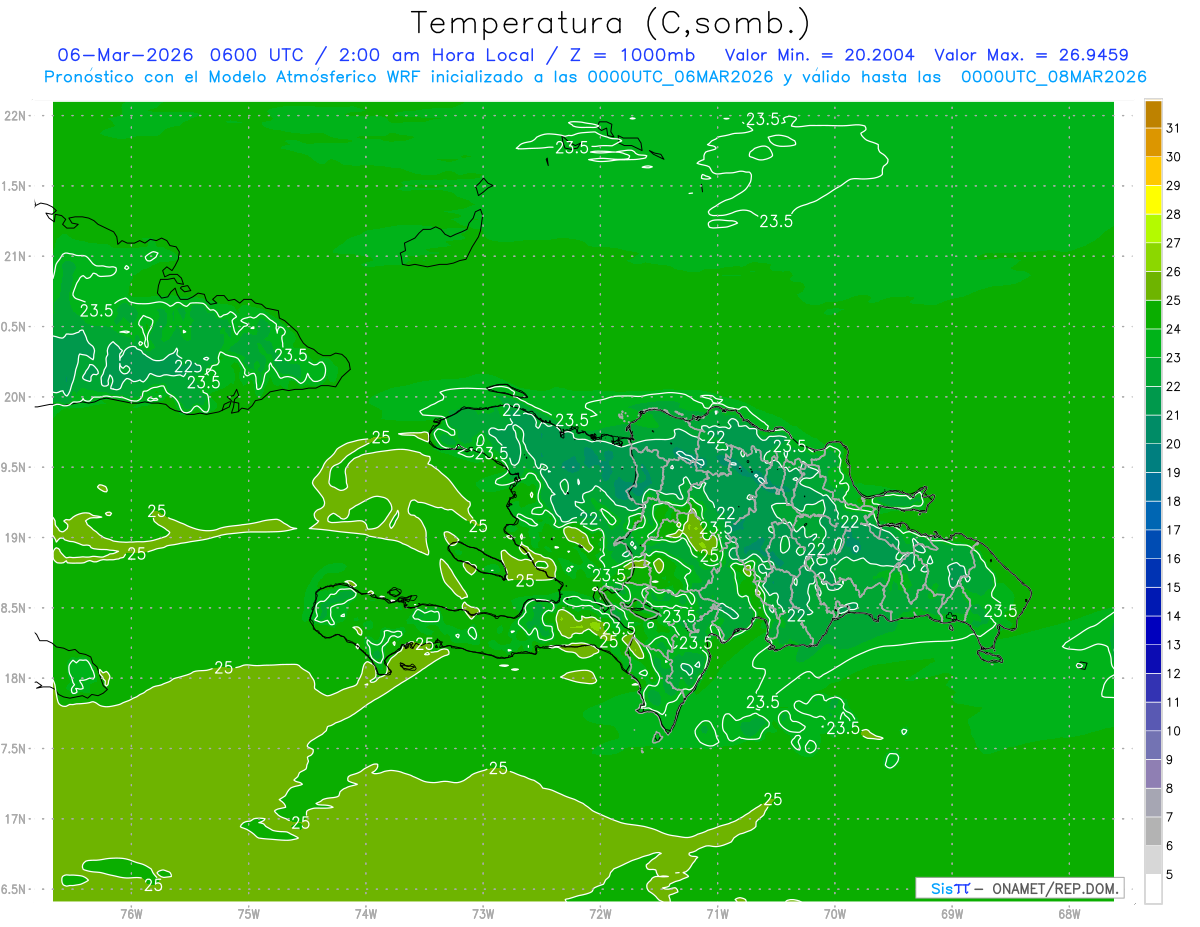Click the '76W' longitude axis label
This screenshot has height=927, width=1200.
(x=131, y=914)
